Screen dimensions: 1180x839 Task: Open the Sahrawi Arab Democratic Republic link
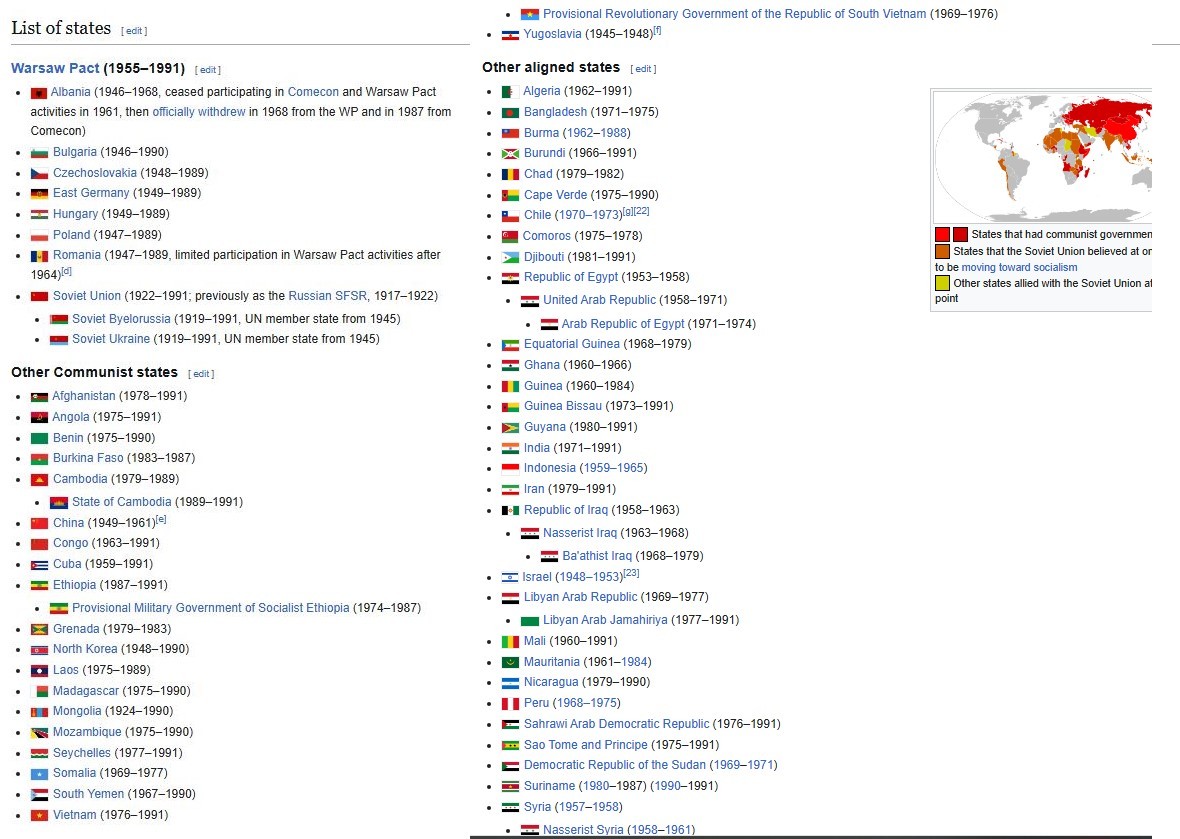(x=616, y=724)
